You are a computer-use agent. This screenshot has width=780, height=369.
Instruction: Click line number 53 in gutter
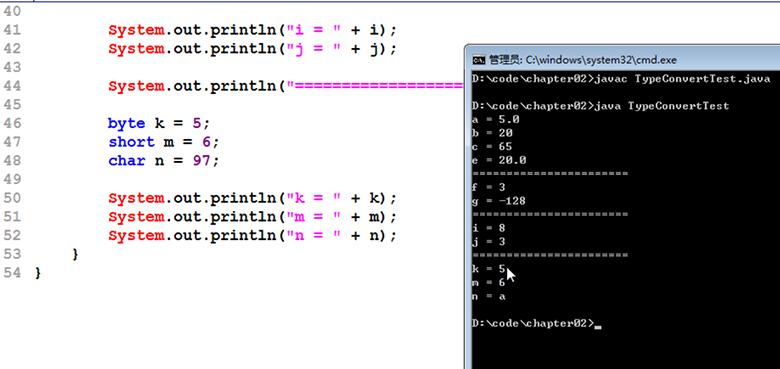click(x=12, y=254)
